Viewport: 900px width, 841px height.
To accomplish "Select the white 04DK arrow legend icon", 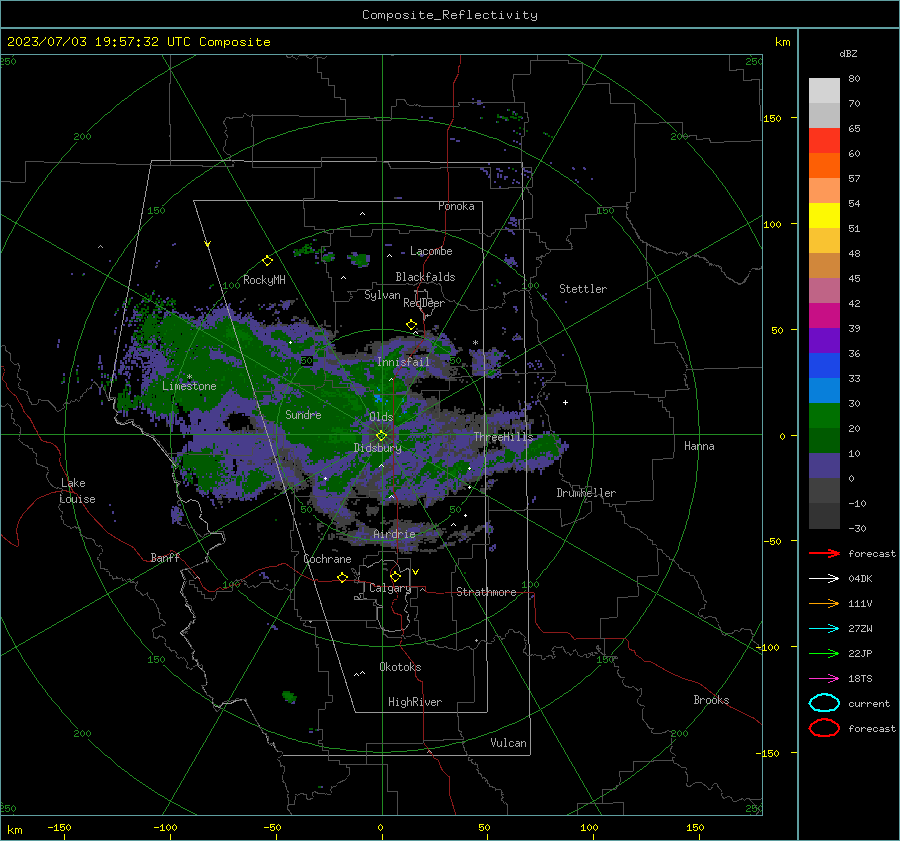I will pyautogui.click(x=824, y=579).
